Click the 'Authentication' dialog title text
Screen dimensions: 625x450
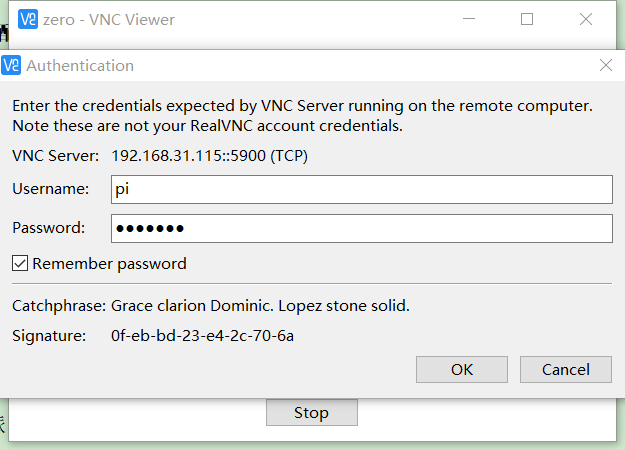(80, 66)
